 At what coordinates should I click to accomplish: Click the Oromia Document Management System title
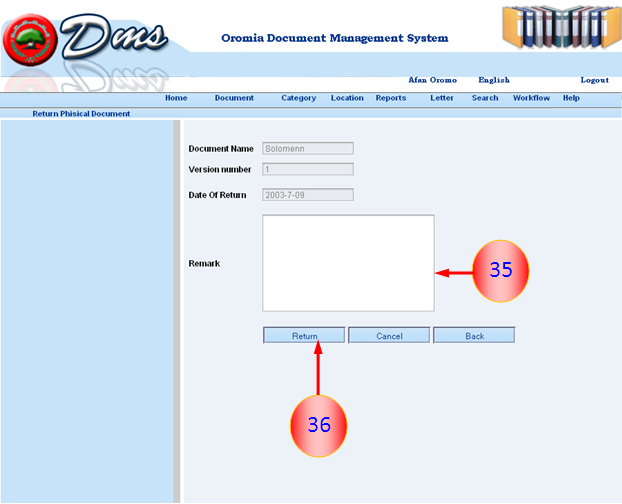335,38
